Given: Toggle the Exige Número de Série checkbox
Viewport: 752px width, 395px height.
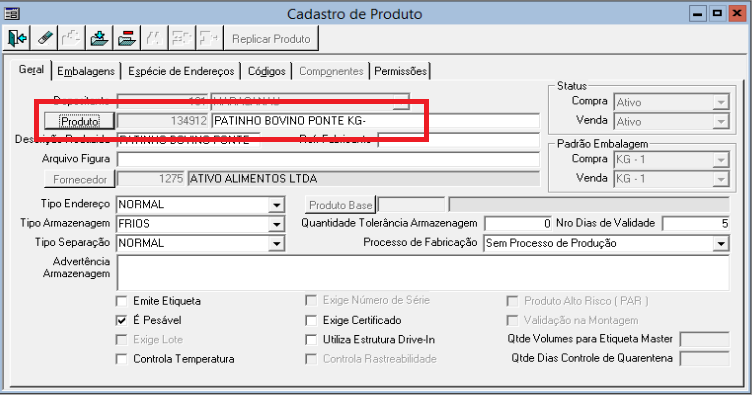Looking at the screenshot, I should pyautogui.click(x=311, y=301).
